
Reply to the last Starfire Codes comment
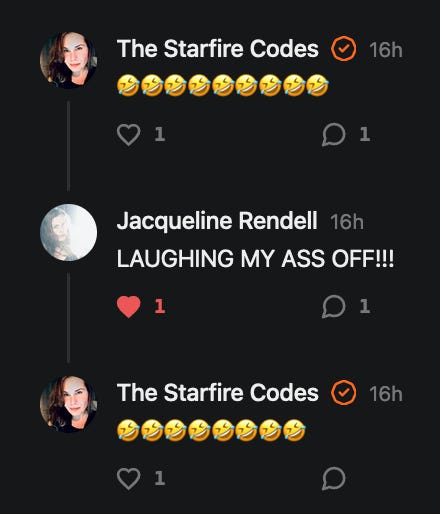pyautogui.click(x=334, y=478)
